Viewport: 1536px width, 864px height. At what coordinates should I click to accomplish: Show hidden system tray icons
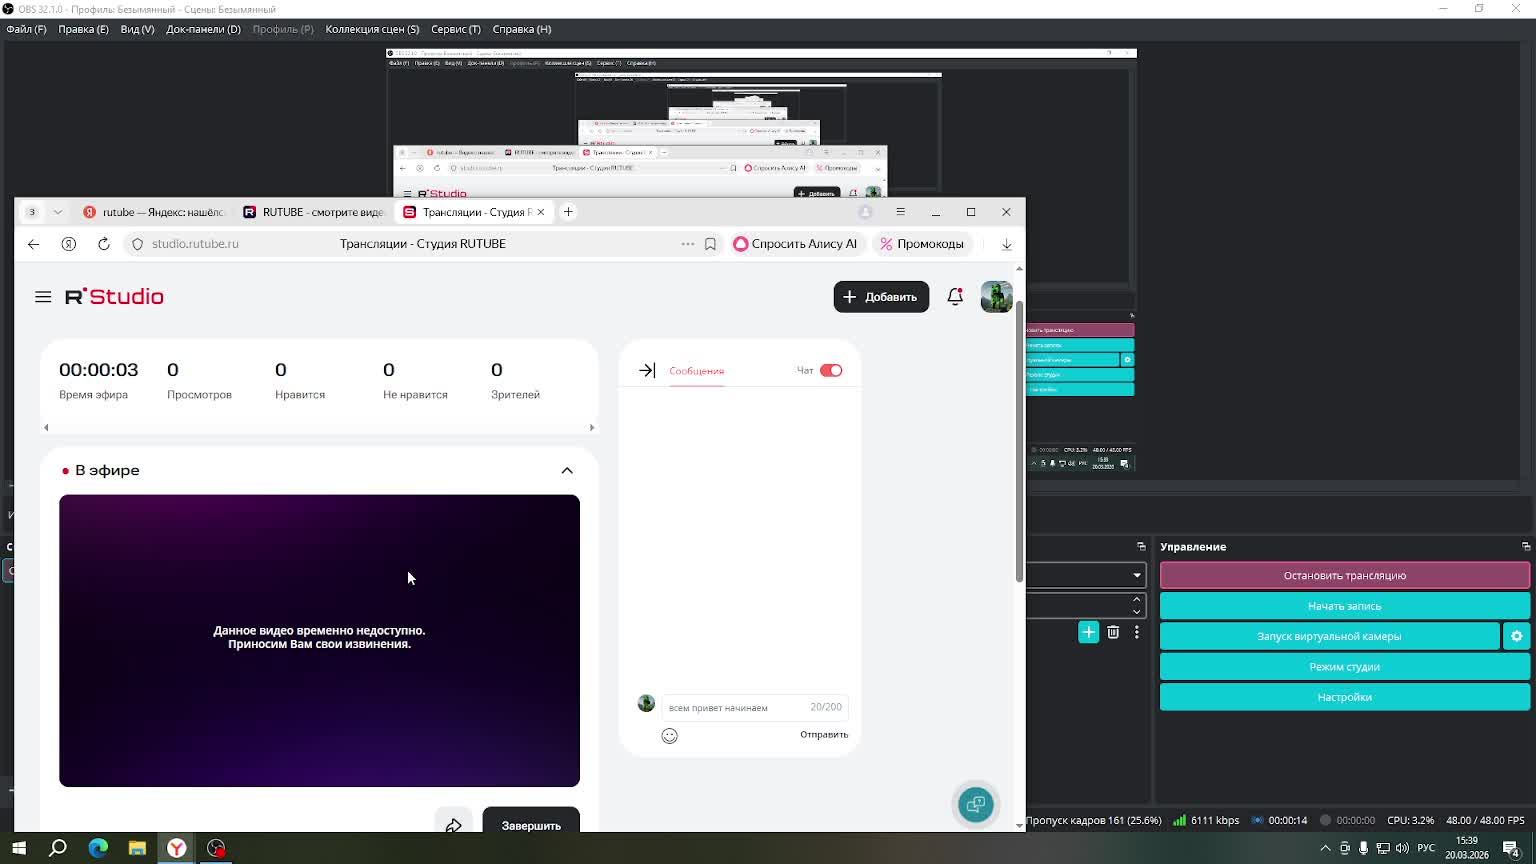point(1326,848)
